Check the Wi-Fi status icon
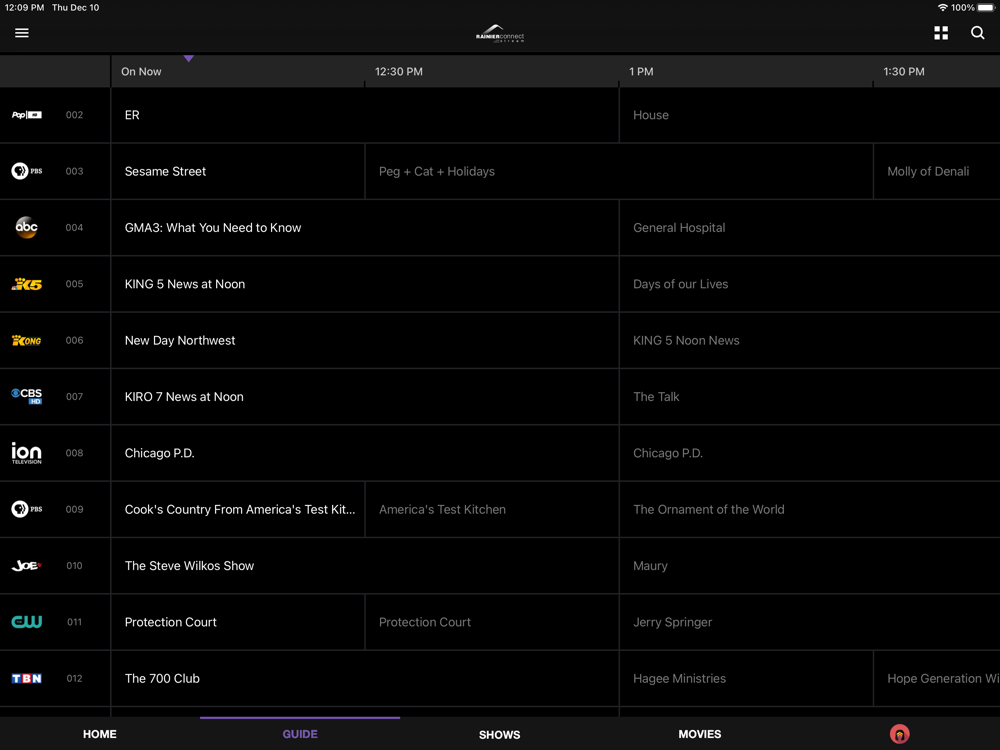Viewport: 1000px width, 750px height. pyautogui.click(x=942, y=8)
